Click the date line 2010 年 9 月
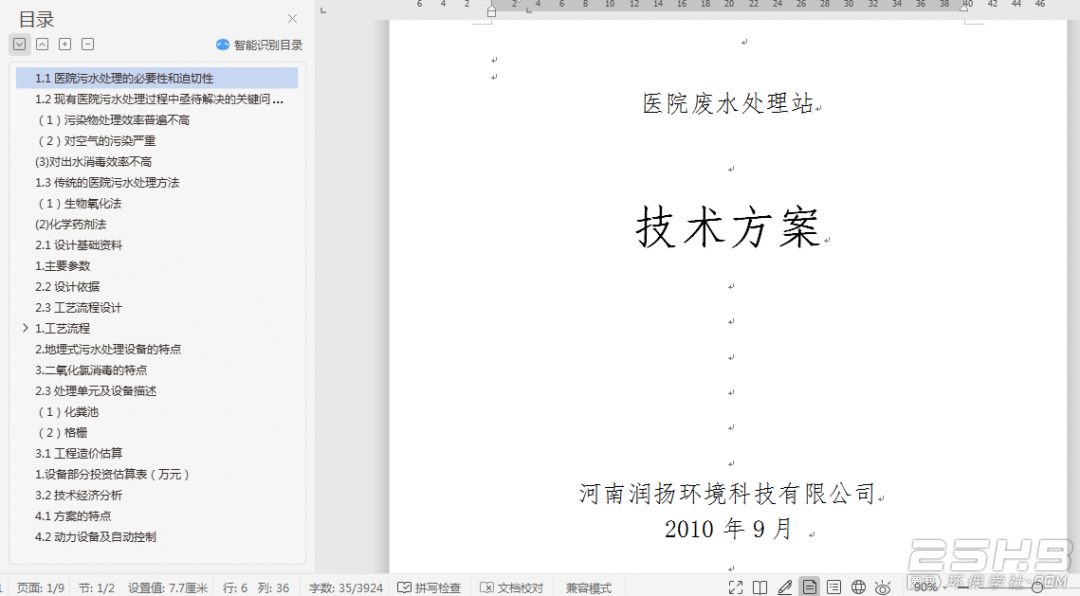 point(729,528)
